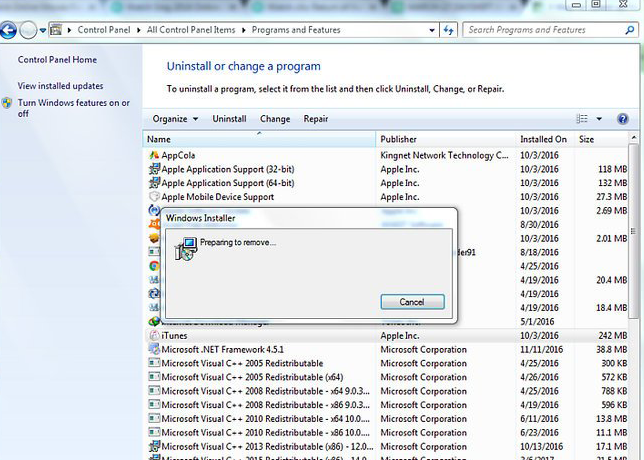Sort by the Publisher column header
Screen dimensions: 644x460
click(x=446, y=139)
